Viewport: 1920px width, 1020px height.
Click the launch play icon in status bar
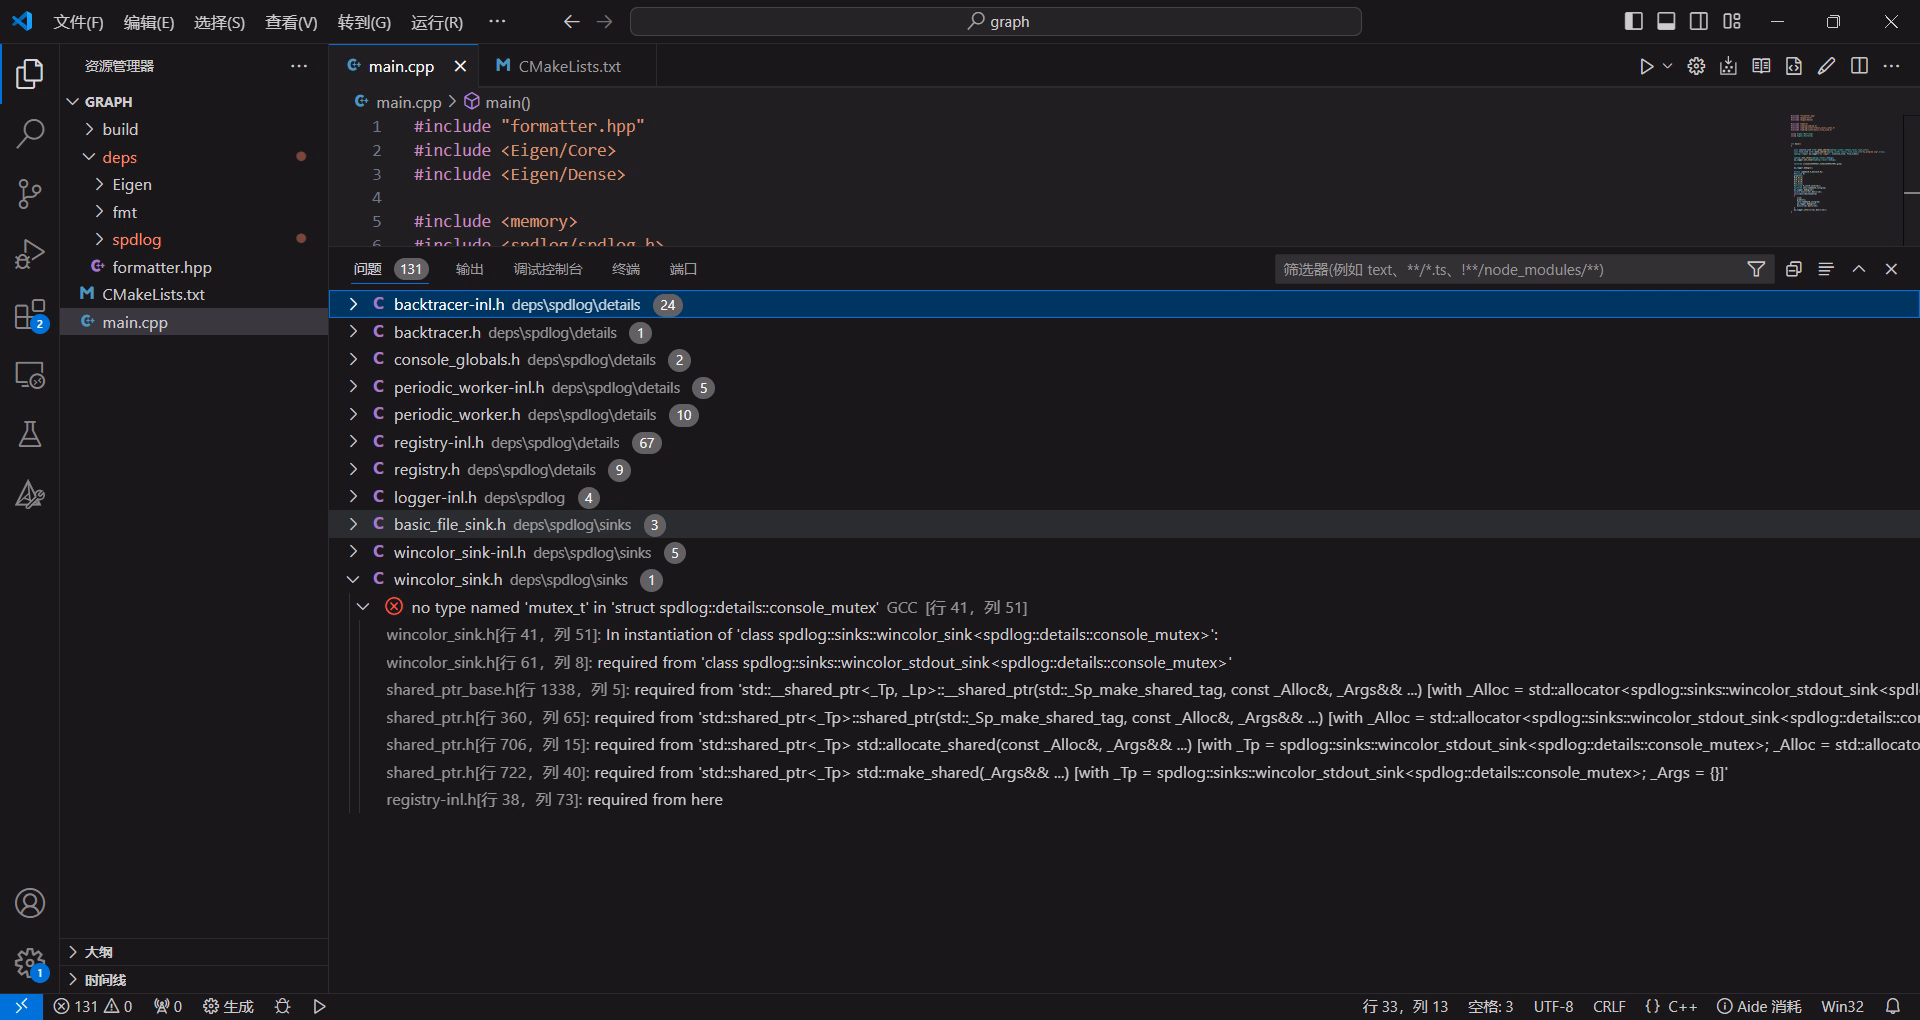pos(320,1006)
